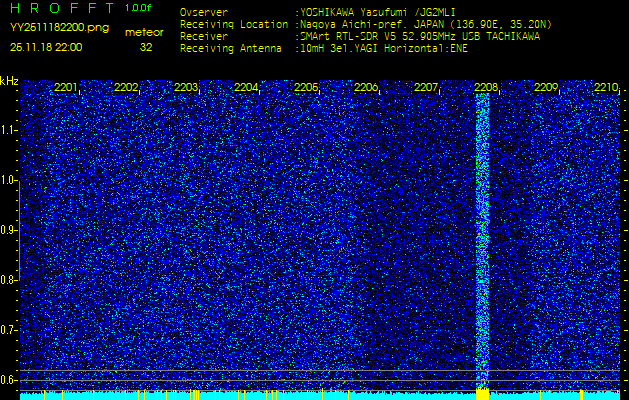
Task: Click the 2204 time marker
Action: 246,87
